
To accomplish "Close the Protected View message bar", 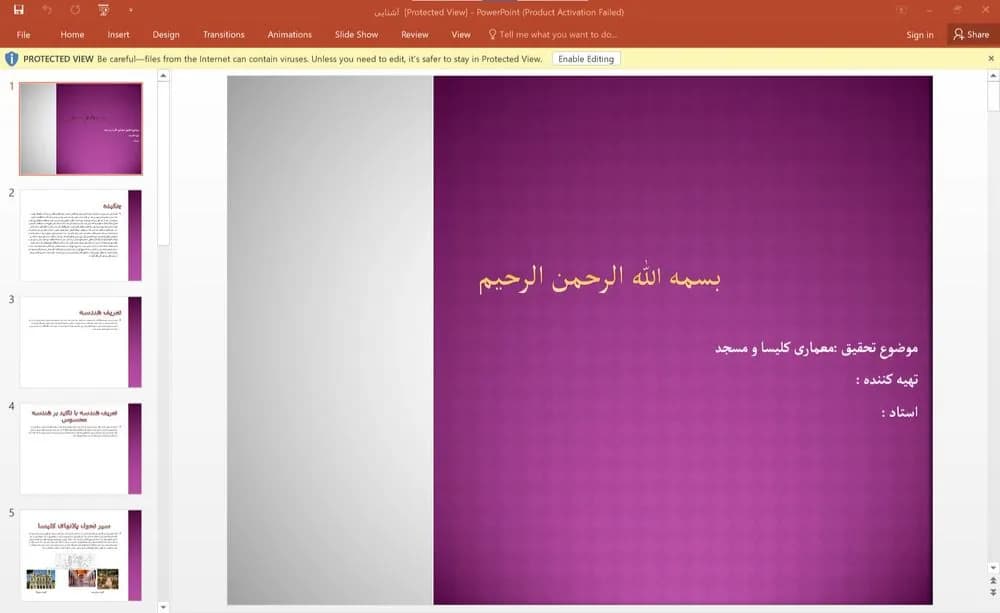I will click(990, 59).
